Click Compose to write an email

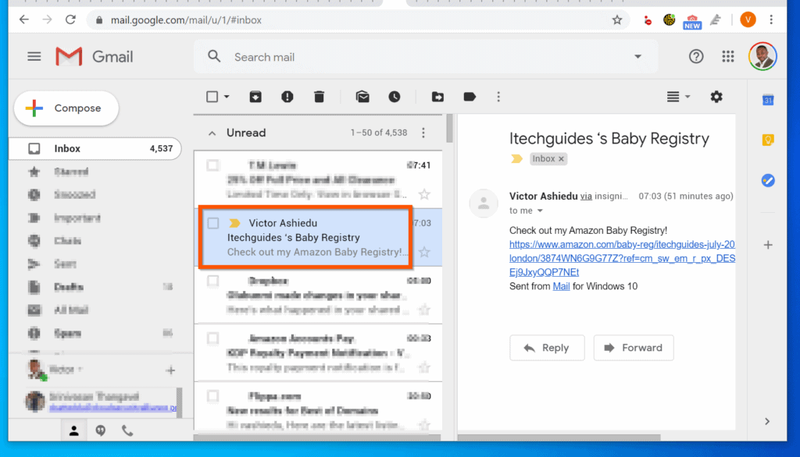click(66, 108)
